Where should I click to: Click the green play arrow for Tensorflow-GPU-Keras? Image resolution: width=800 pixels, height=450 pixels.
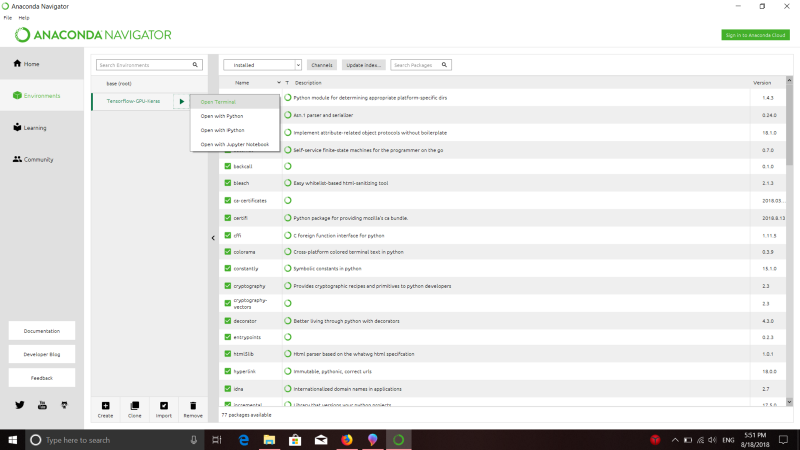point(182,102)
